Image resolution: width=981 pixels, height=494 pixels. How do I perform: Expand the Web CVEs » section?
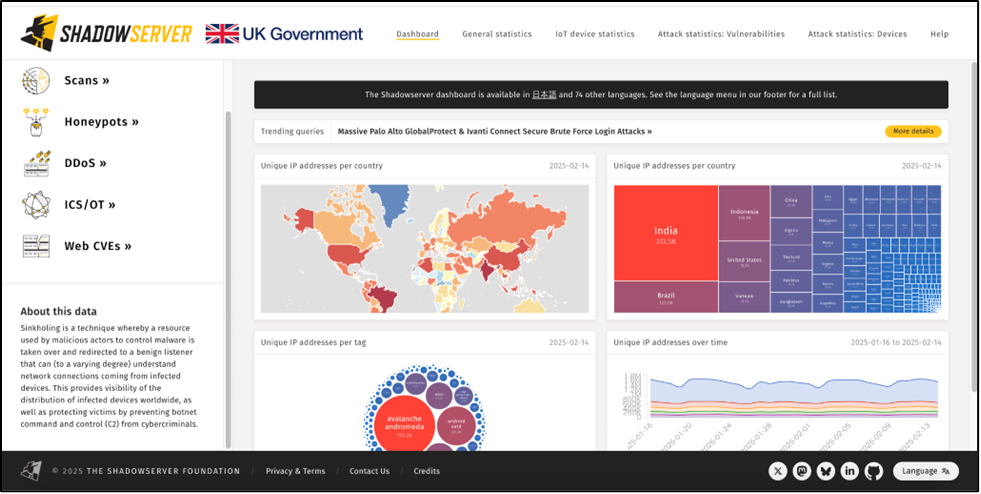[98, 246]
